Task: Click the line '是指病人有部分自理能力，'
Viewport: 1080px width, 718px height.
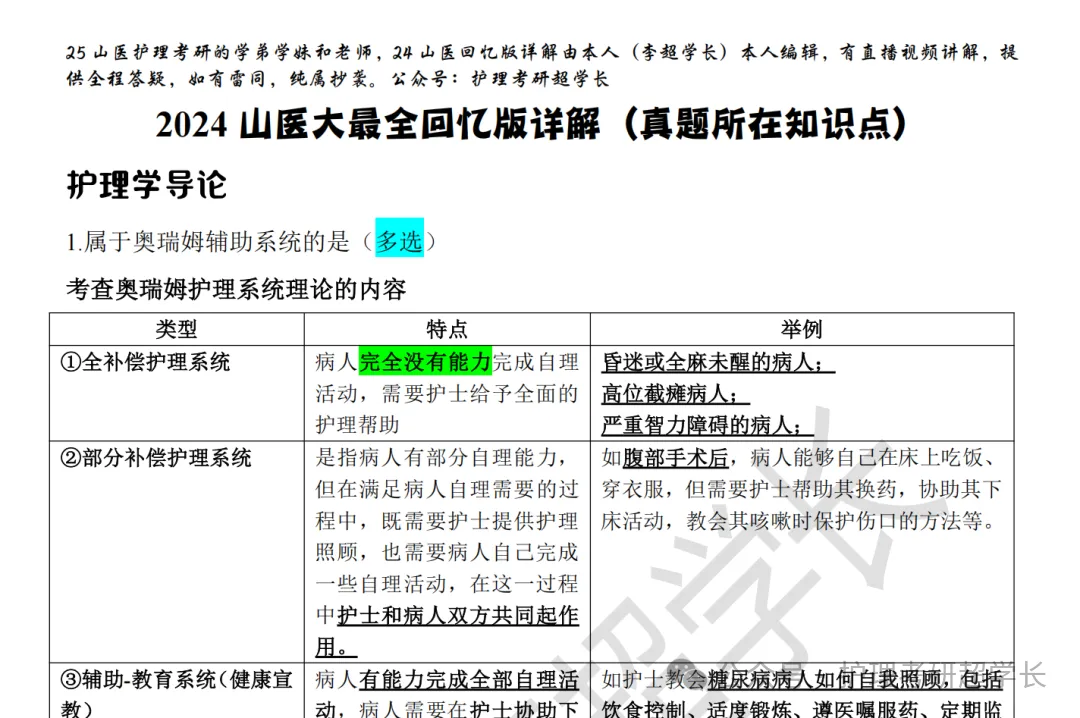Action: coord(443,458)
